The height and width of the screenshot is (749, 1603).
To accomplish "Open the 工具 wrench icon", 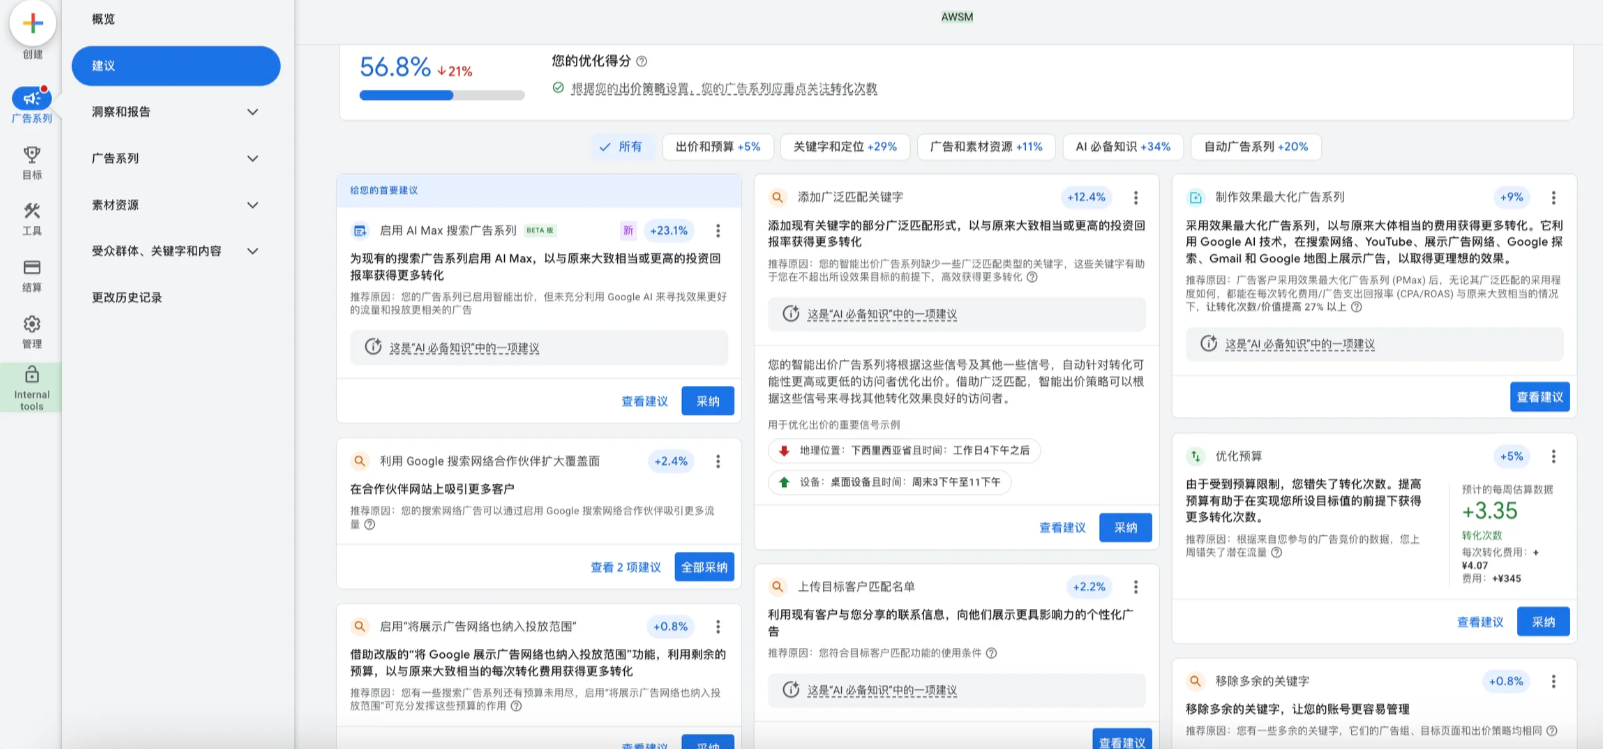I will [x=32, y=210].
